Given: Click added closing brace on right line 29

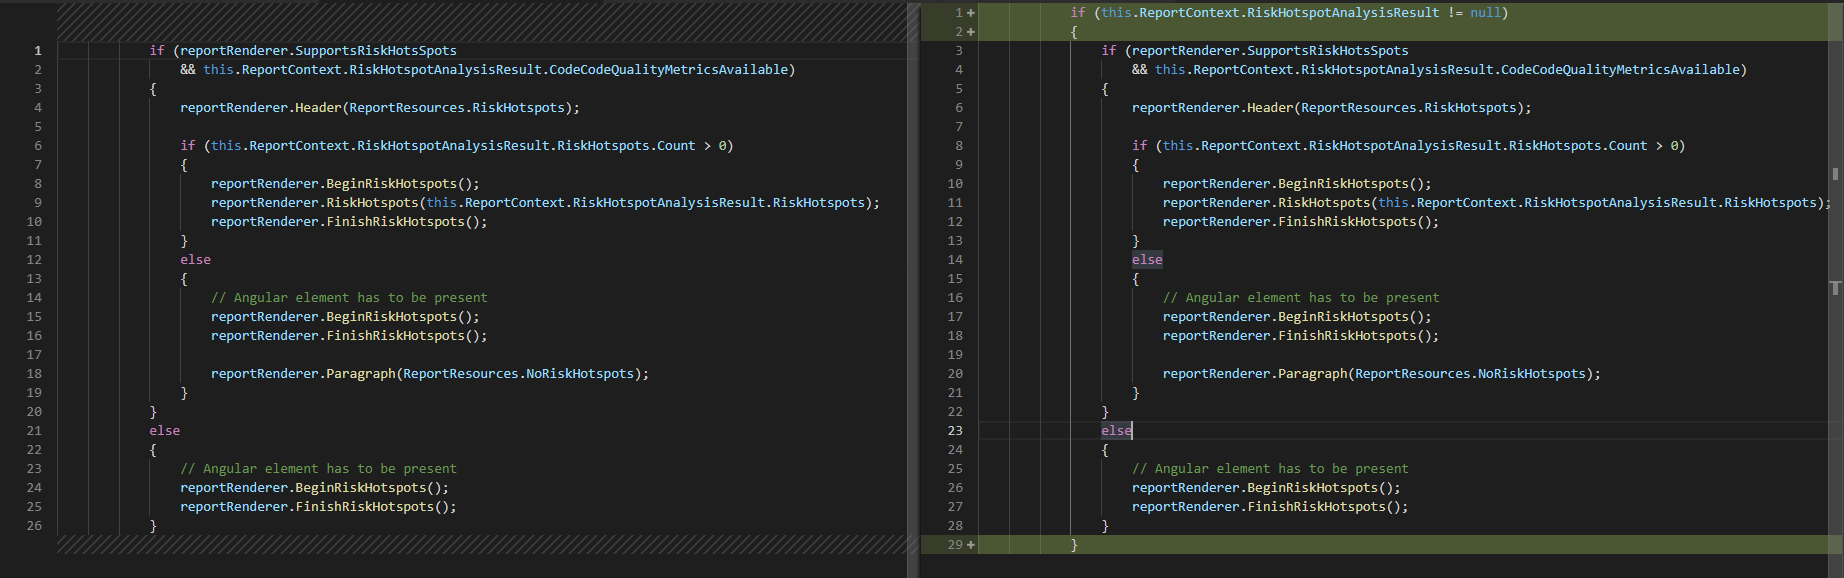Looking at the screenshot, I should click(1074, 545).
